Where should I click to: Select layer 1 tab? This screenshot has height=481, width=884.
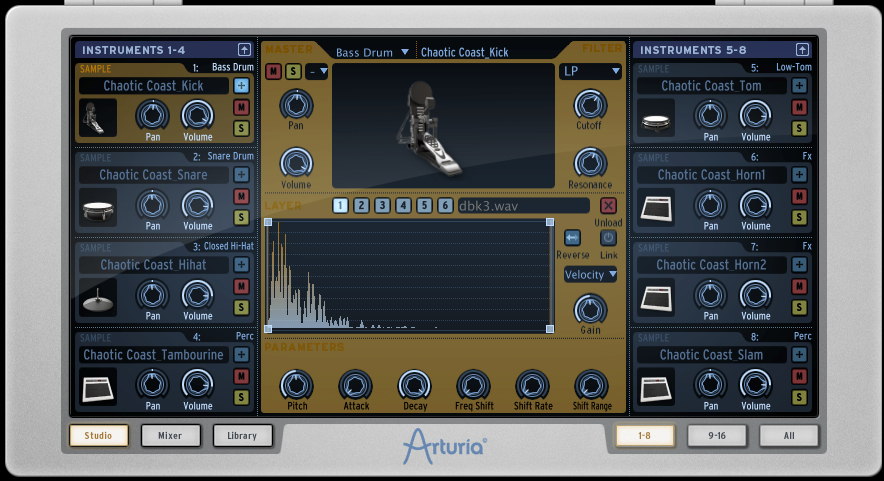click(x=341, y=206)
